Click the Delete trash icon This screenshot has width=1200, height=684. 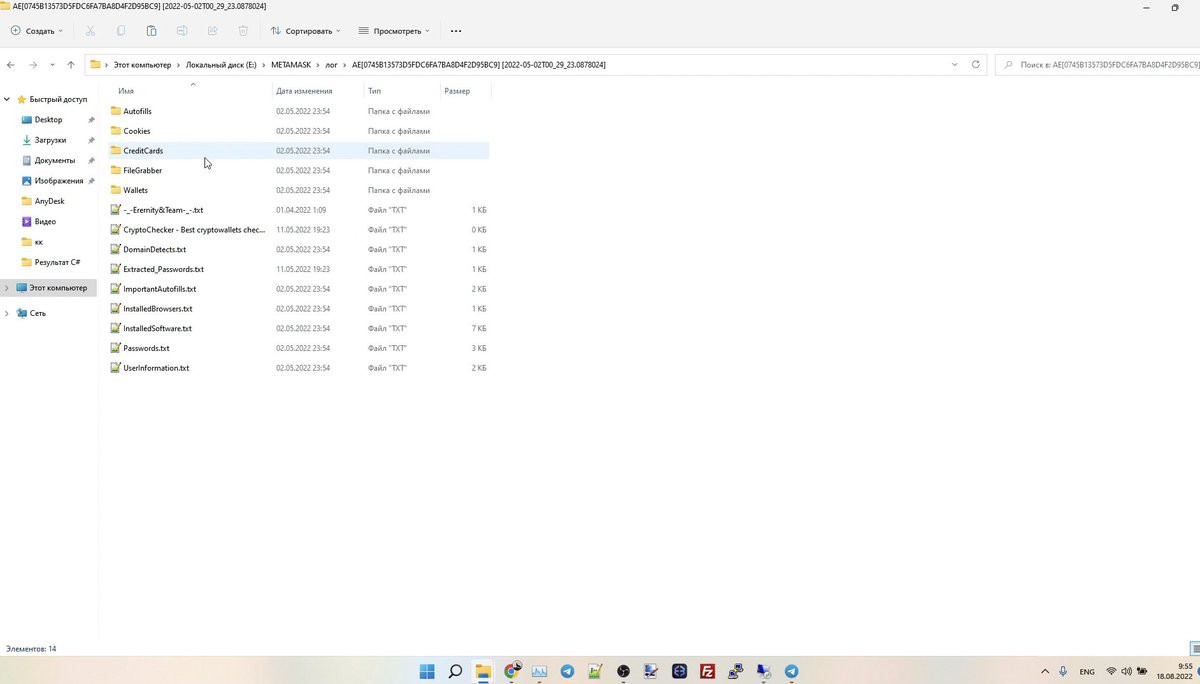242,31
